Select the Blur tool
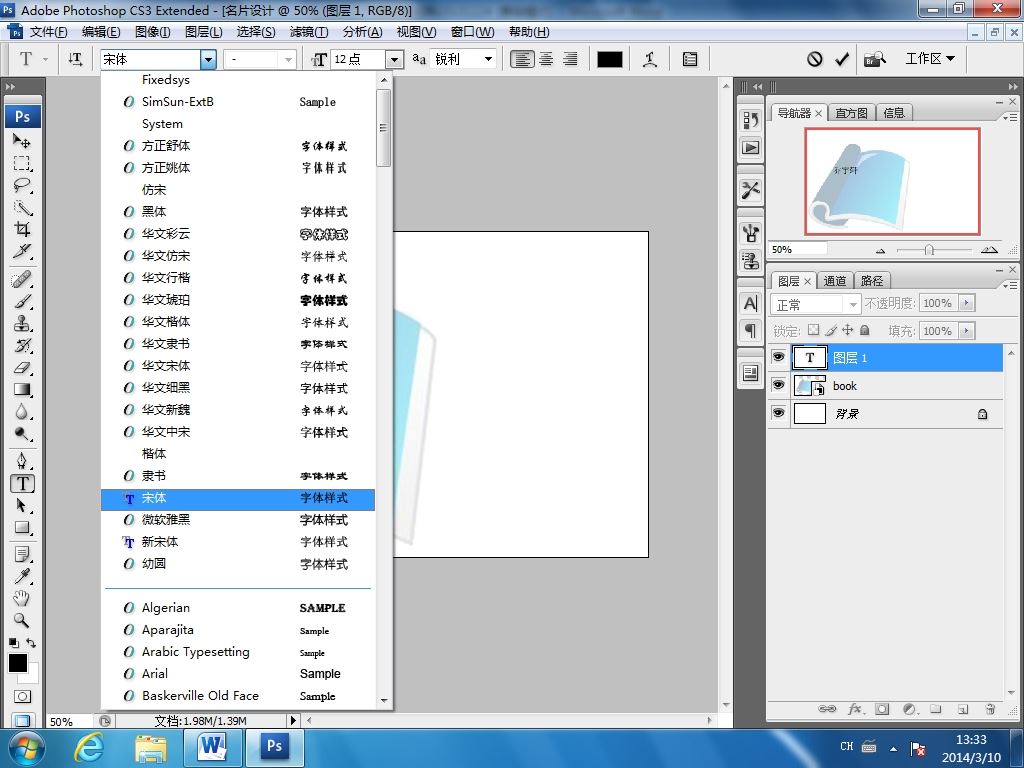The height and width of the screenshot is (768, 1024). (x=22, y=412)
